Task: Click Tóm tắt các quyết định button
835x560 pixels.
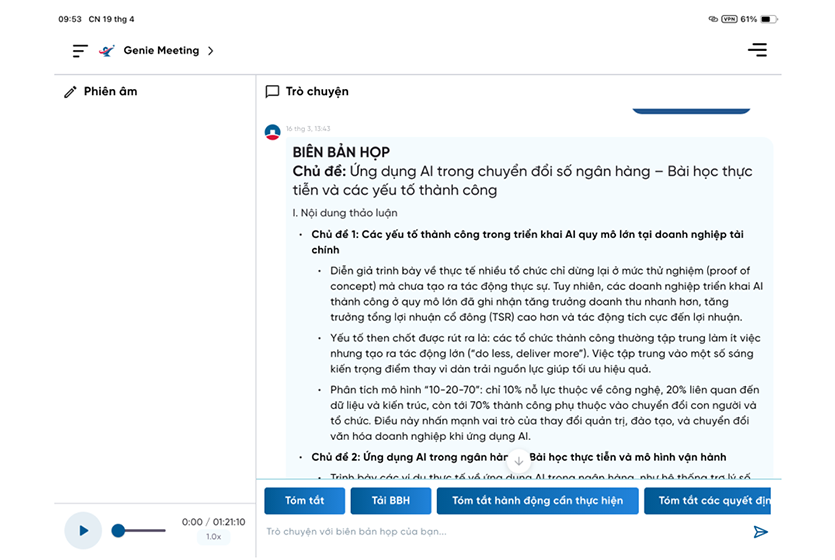Action: click(x=708, y=501)
